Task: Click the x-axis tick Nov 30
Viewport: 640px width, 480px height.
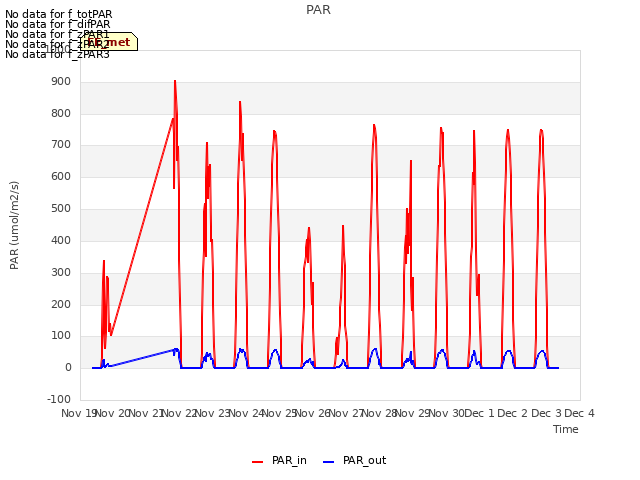Action: (x=447, y=413)
